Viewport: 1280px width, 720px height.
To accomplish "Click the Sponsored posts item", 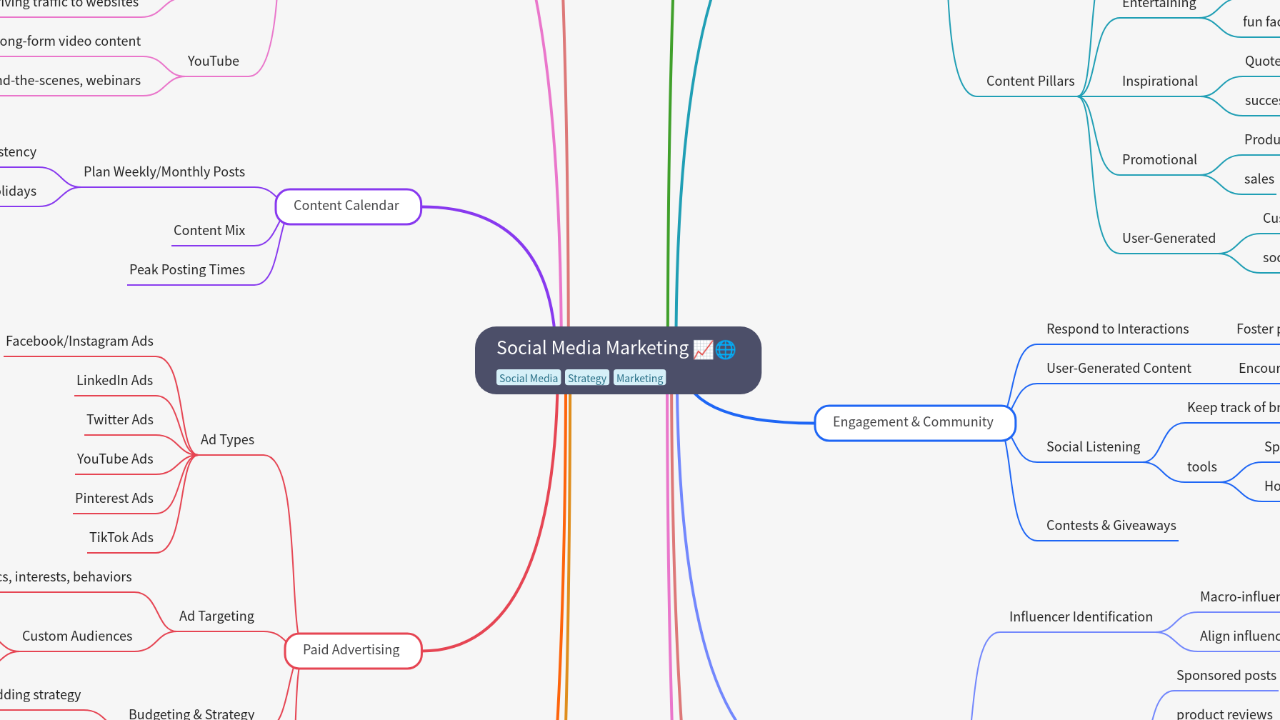I will pos(1226,675).
